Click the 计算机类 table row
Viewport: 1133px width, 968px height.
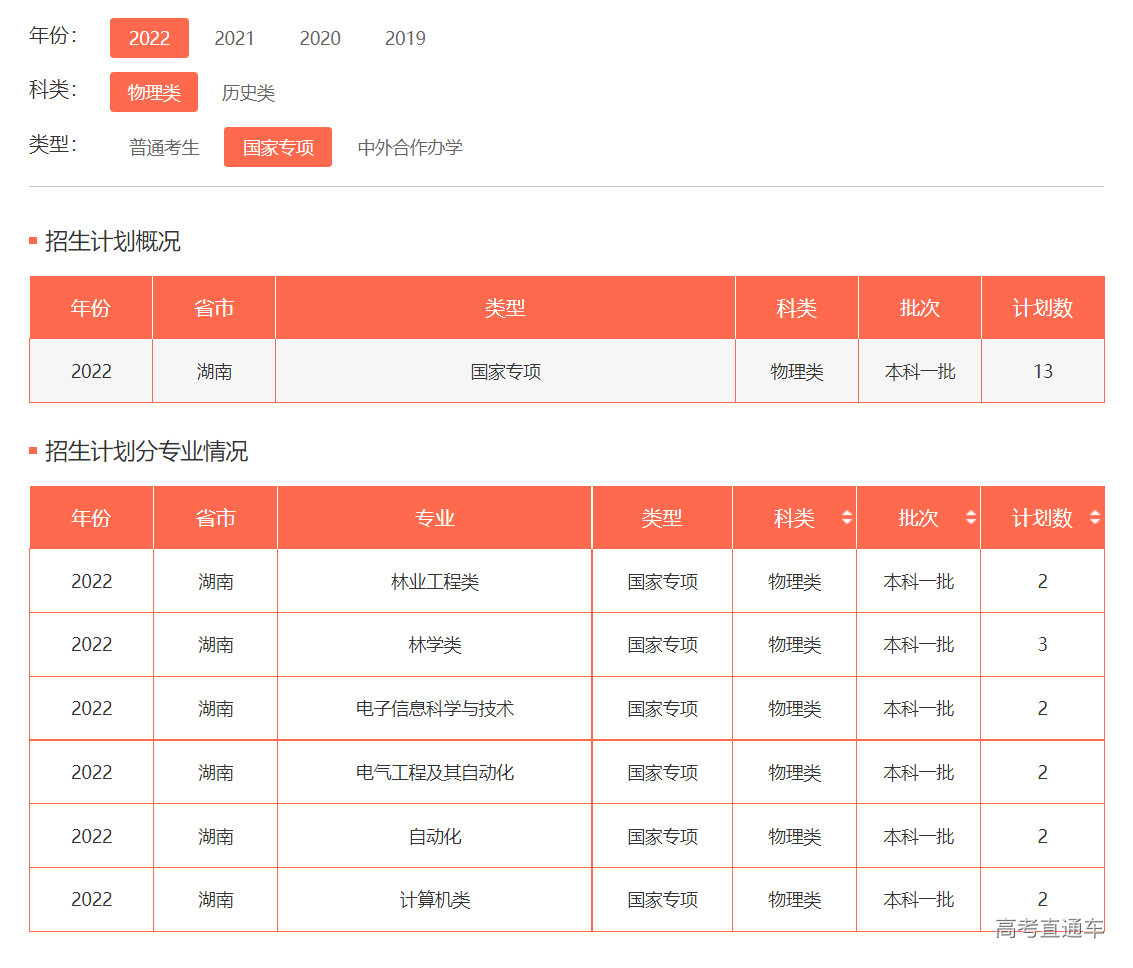tap(434, 899)
